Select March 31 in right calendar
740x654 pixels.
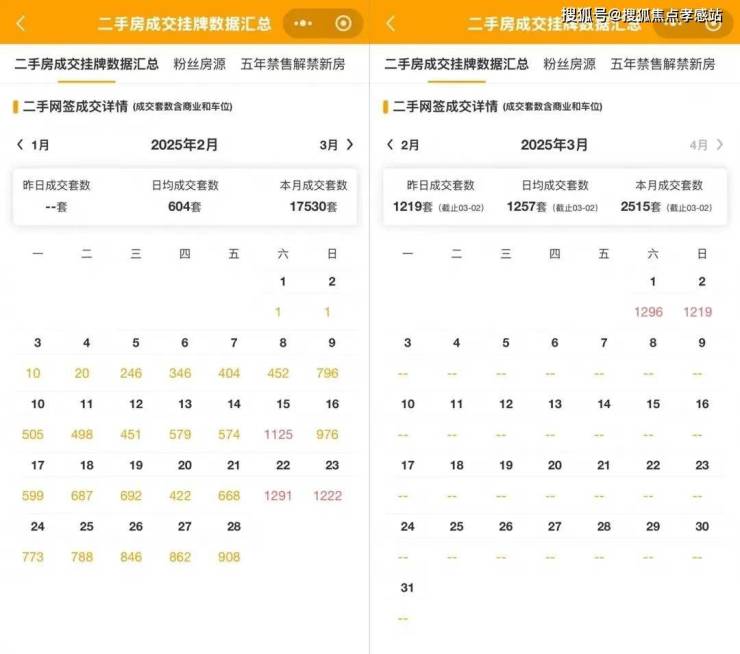point(407,603)
